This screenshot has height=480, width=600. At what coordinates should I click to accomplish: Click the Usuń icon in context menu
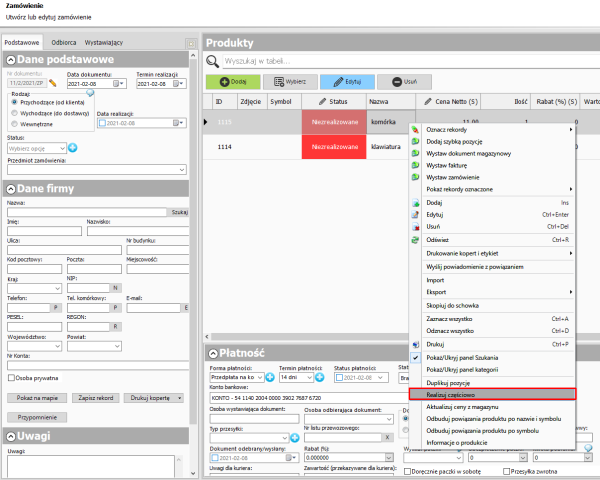click(x=415, y=227)
